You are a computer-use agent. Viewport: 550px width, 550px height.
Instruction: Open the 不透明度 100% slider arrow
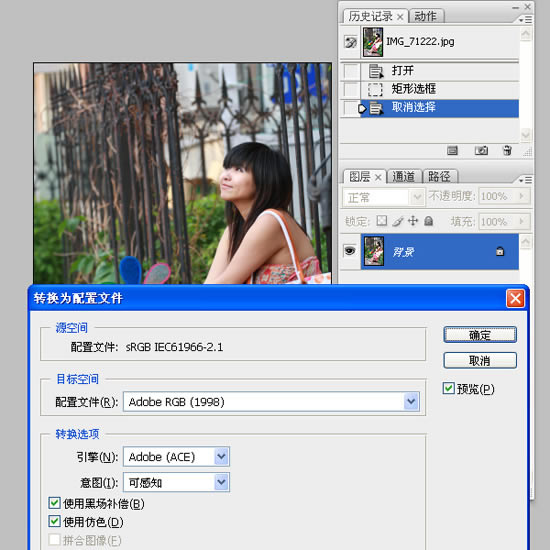pyautogui.click(x=522, y=196)
